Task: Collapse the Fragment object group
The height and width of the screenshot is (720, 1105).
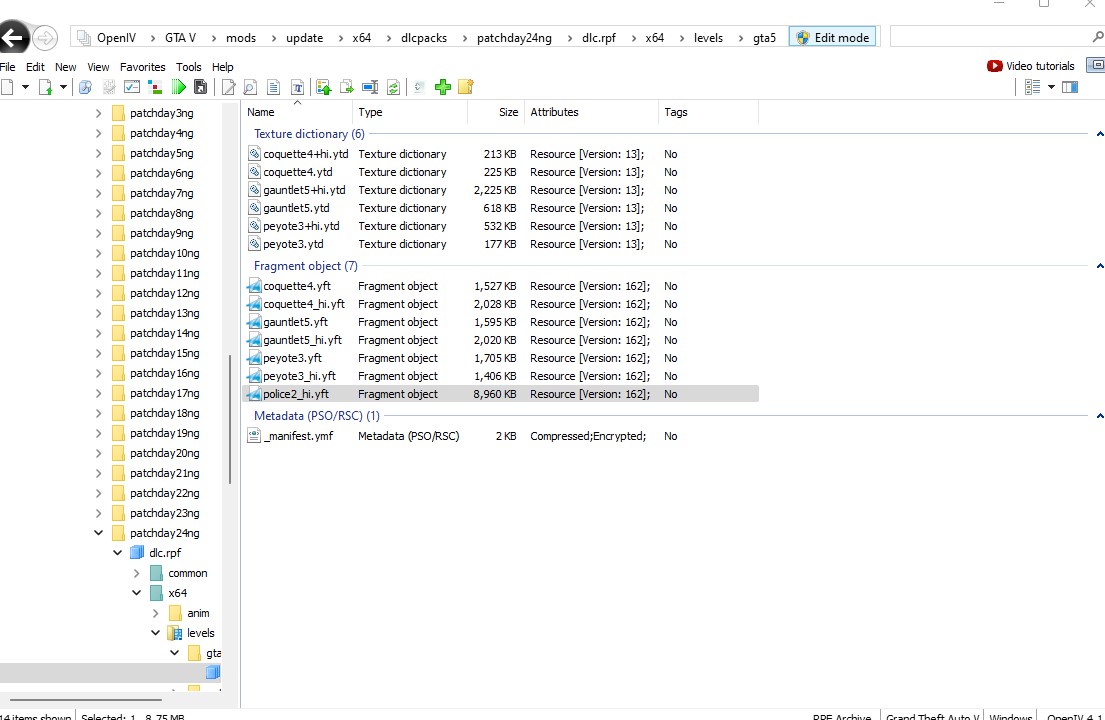Action: [1099, 266]
